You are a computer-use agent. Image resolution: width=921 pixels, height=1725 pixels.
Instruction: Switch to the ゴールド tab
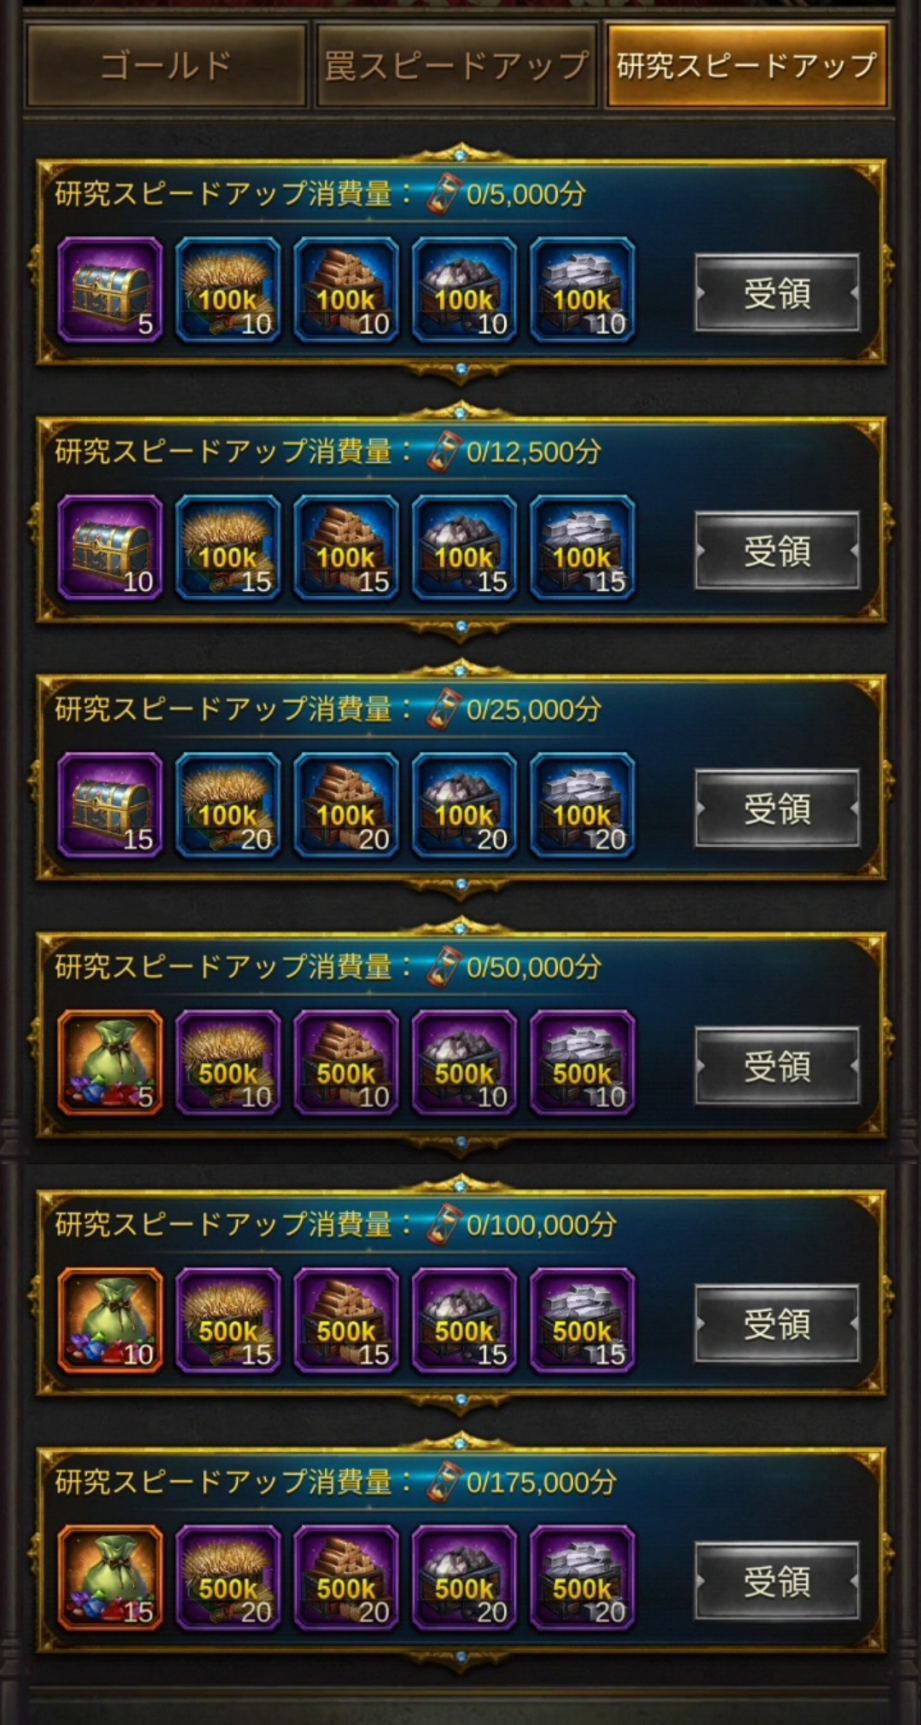(x=166, y=66)
